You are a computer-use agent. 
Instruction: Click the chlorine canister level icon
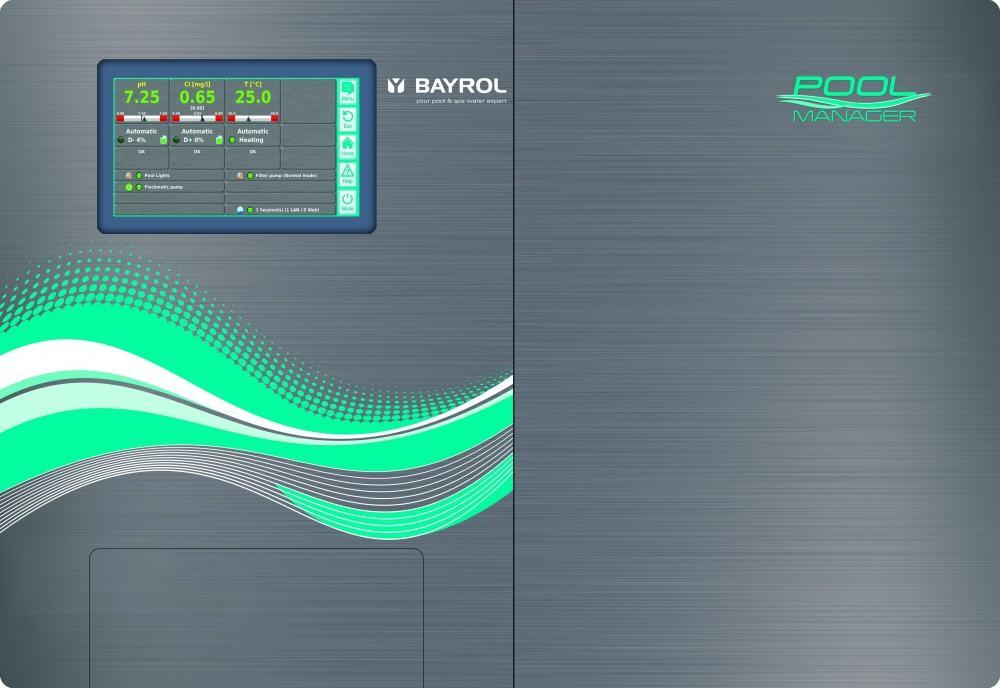(x=219, y=140)
